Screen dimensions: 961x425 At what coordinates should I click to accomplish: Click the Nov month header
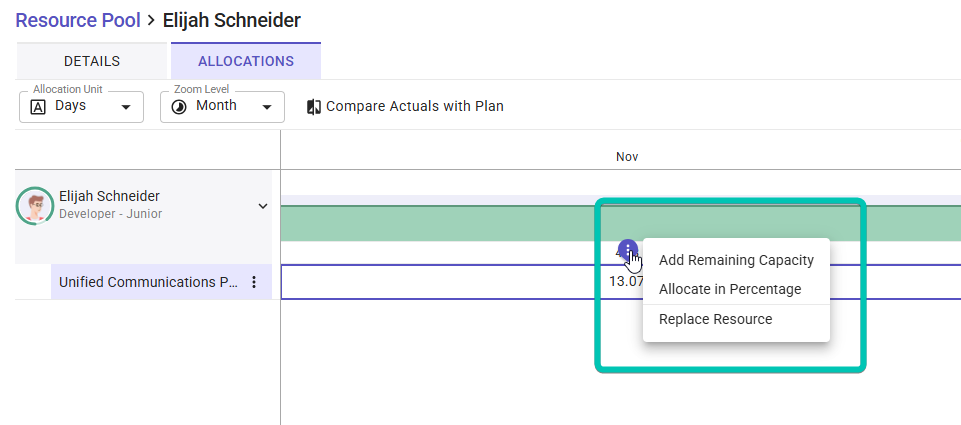pos(627,157)
